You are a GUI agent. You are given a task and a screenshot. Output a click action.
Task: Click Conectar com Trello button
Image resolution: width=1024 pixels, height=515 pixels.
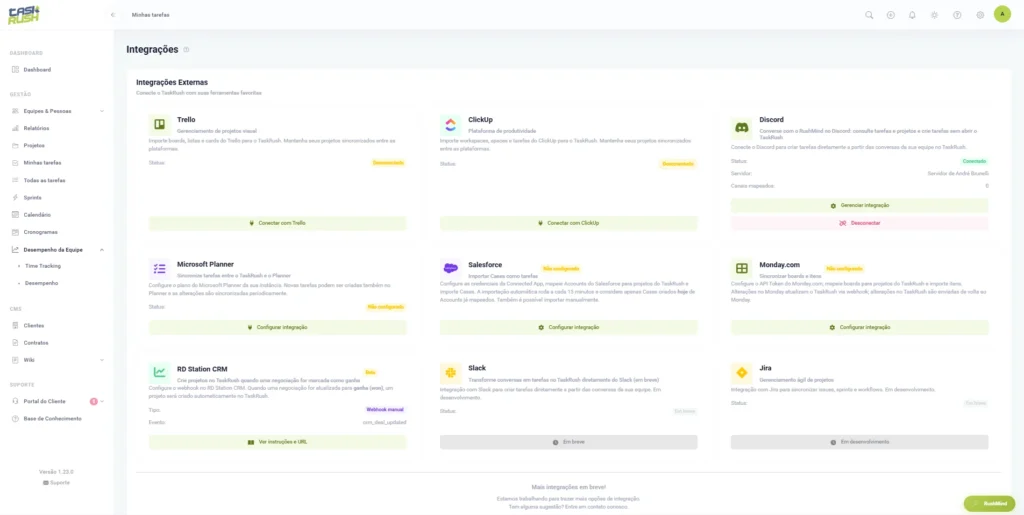coord(278,223)
